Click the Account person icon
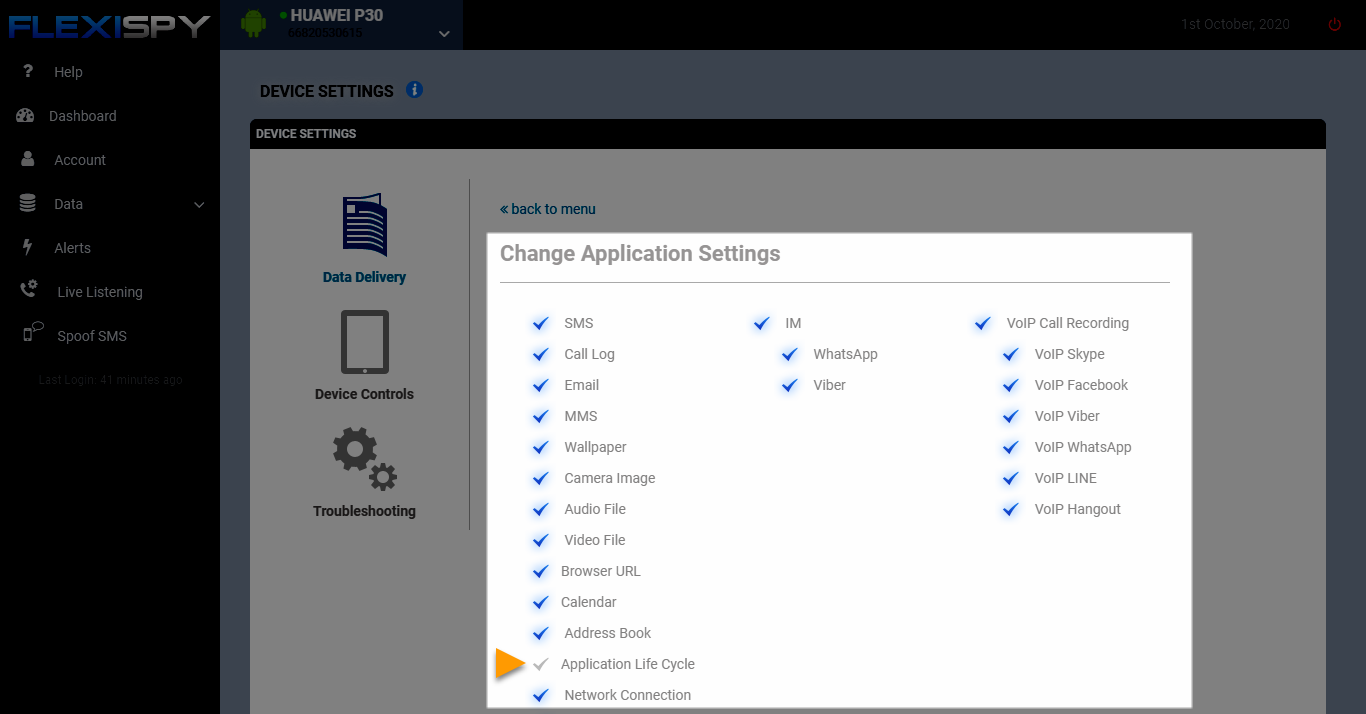Screen dimensions: 1366x714 28,159
